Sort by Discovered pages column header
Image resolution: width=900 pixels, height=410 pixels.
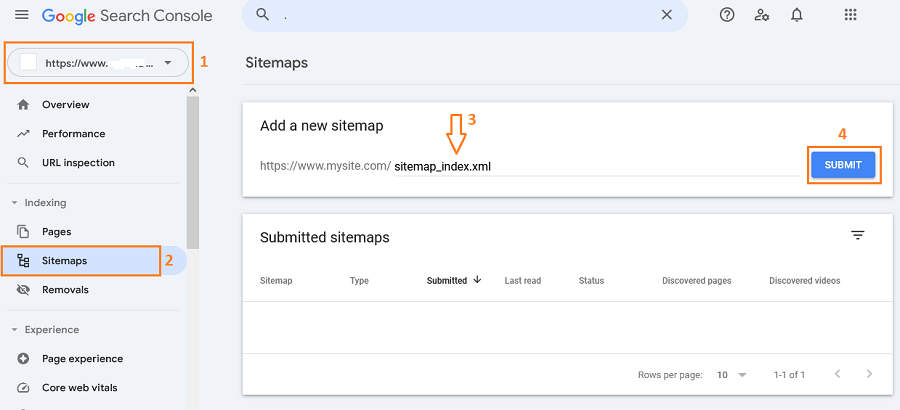pyautogui.click(x=697, y=281)
